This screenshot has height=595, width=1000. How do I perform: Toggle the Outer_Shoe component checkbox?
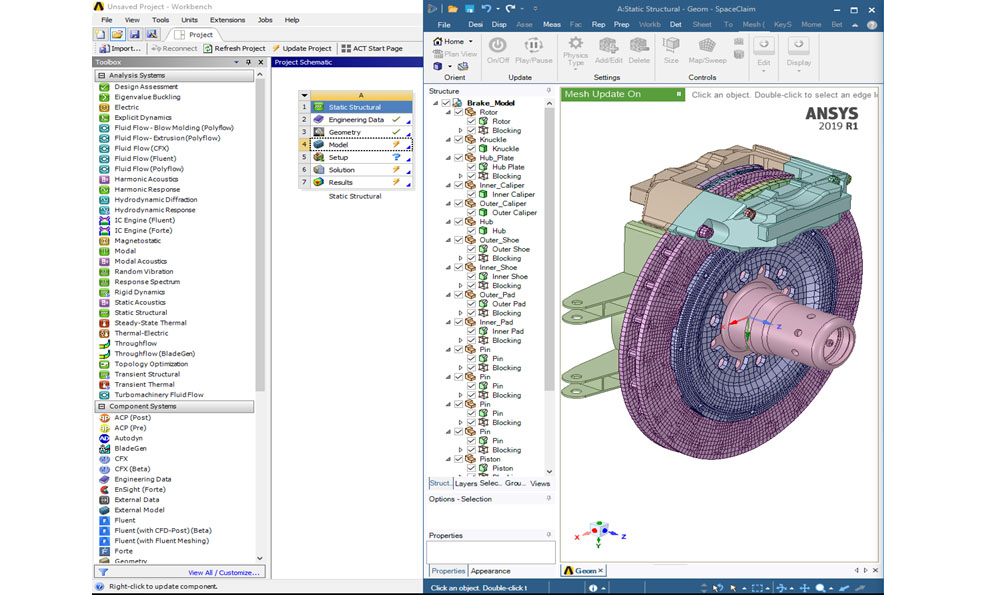pos(459,240)
